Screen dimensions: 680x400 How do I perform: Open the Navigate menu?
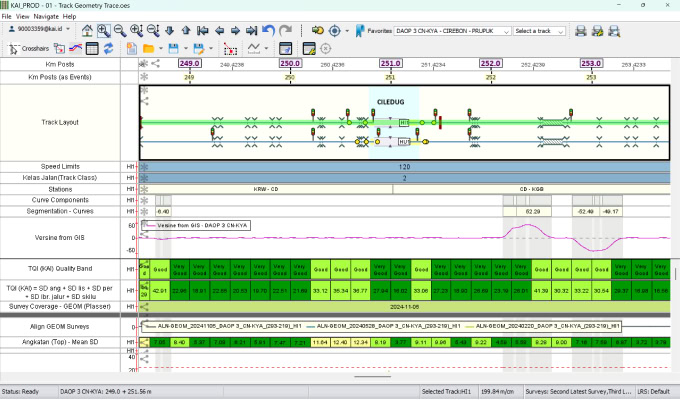click(46, 16)
